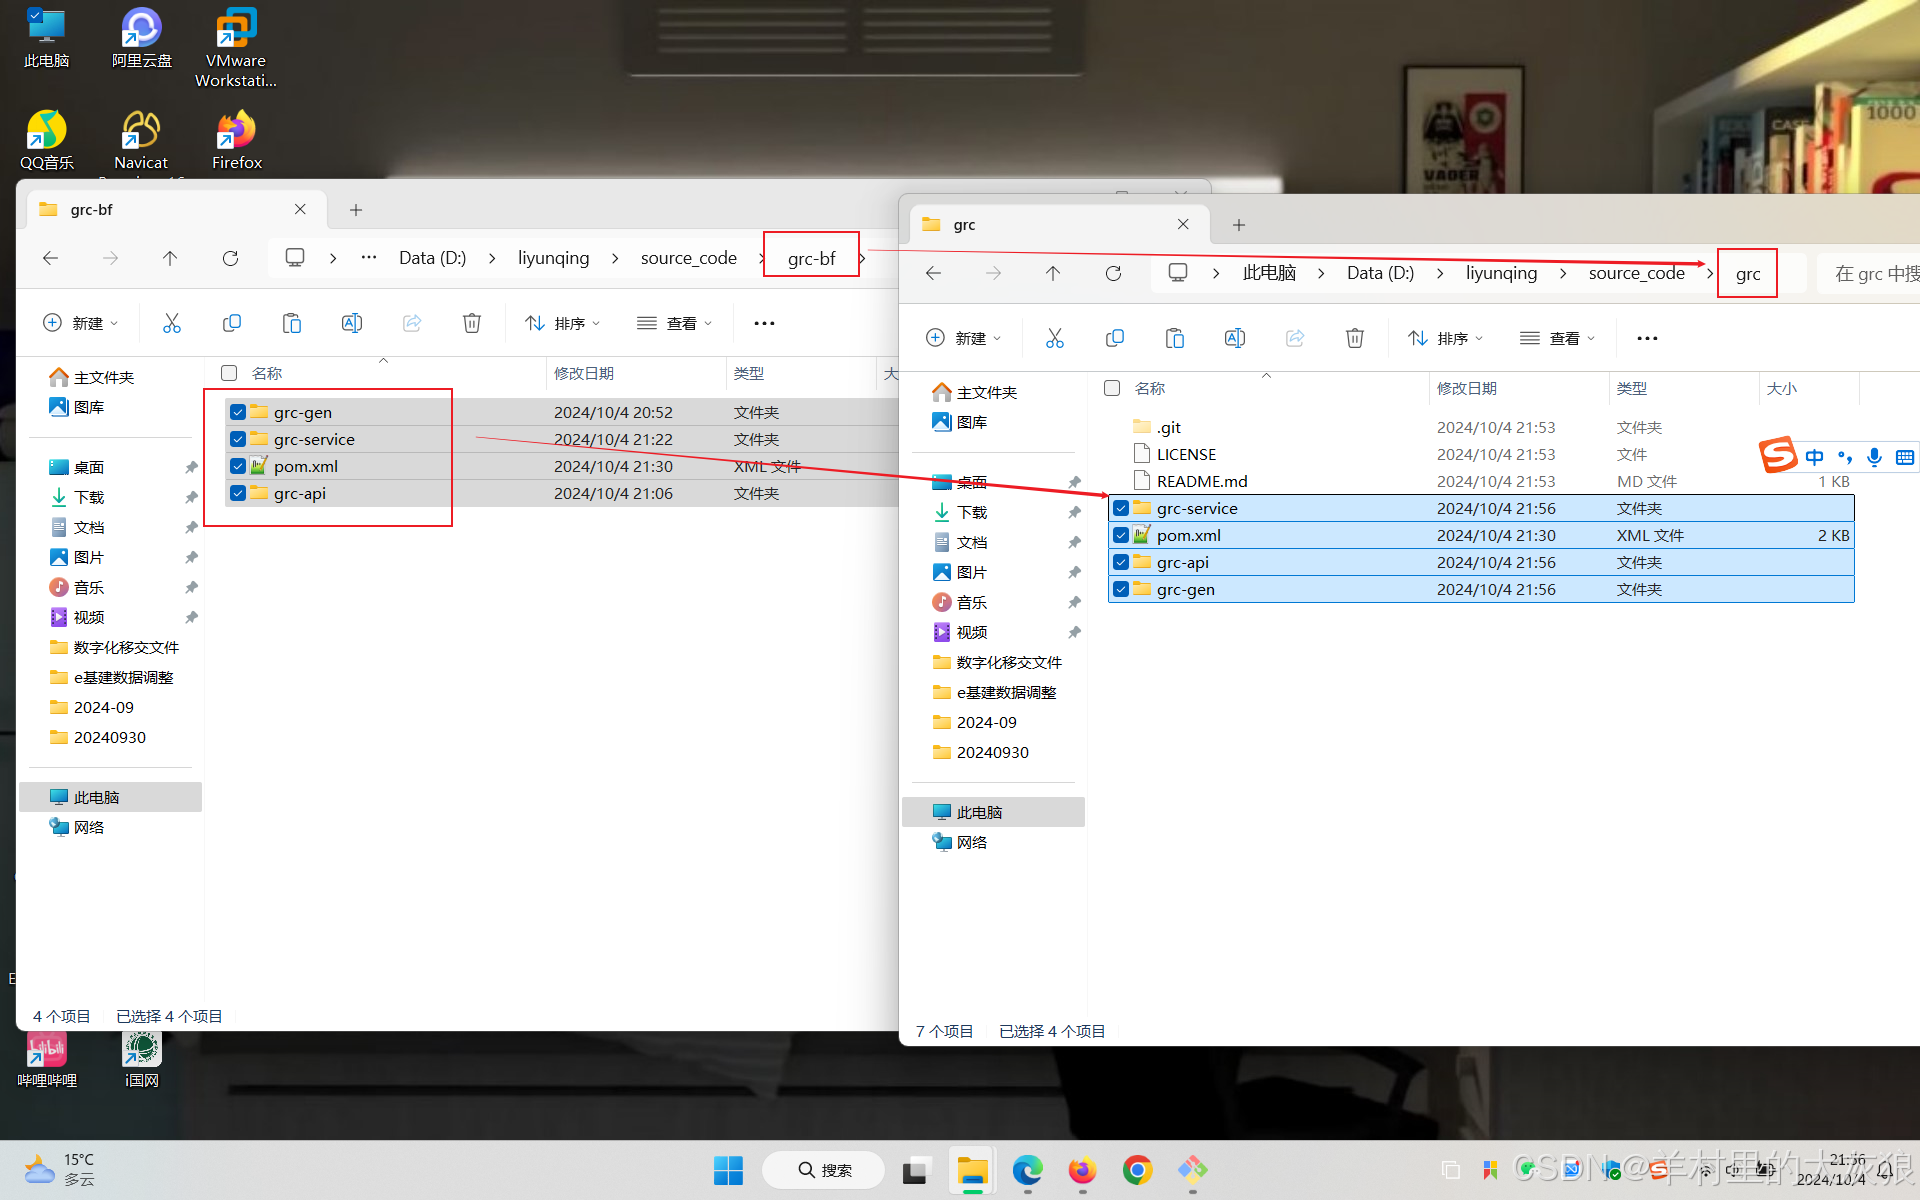
Task: Click the cut icon in grc window toolbar
Action: pyautogui.click(x=1054, y=338)
